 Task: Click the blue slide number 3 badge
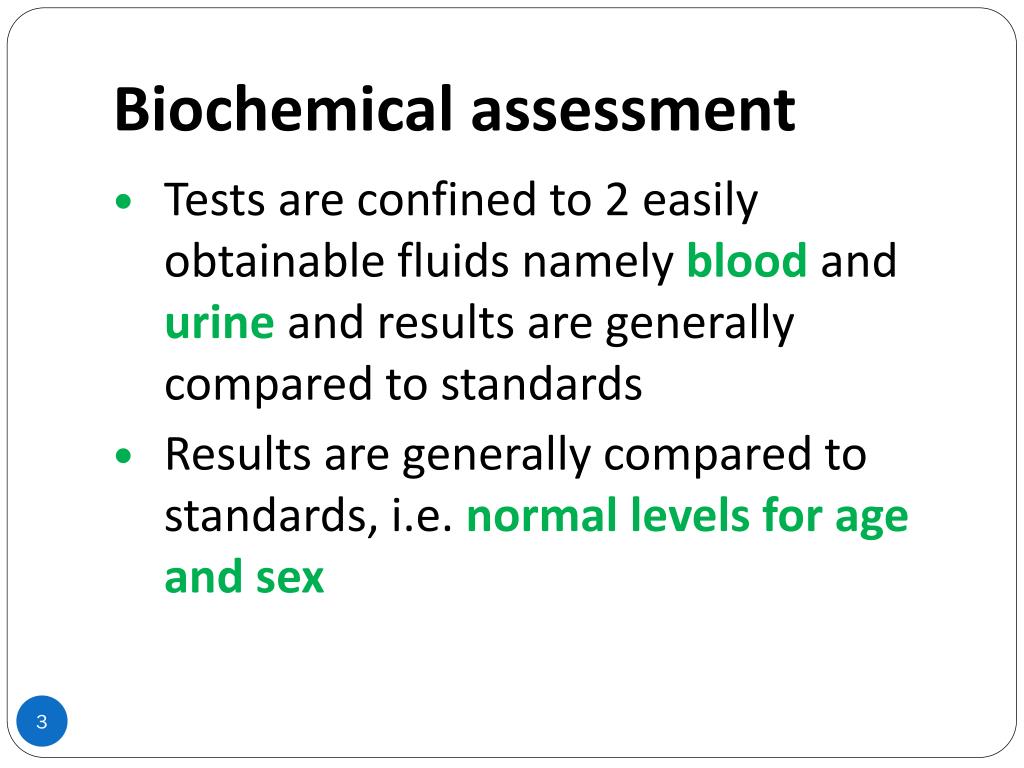[42, 721]
